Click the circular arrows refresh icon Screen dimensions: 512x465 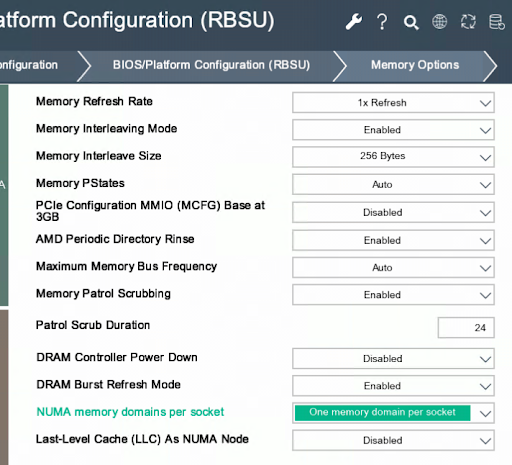(468, 22)
